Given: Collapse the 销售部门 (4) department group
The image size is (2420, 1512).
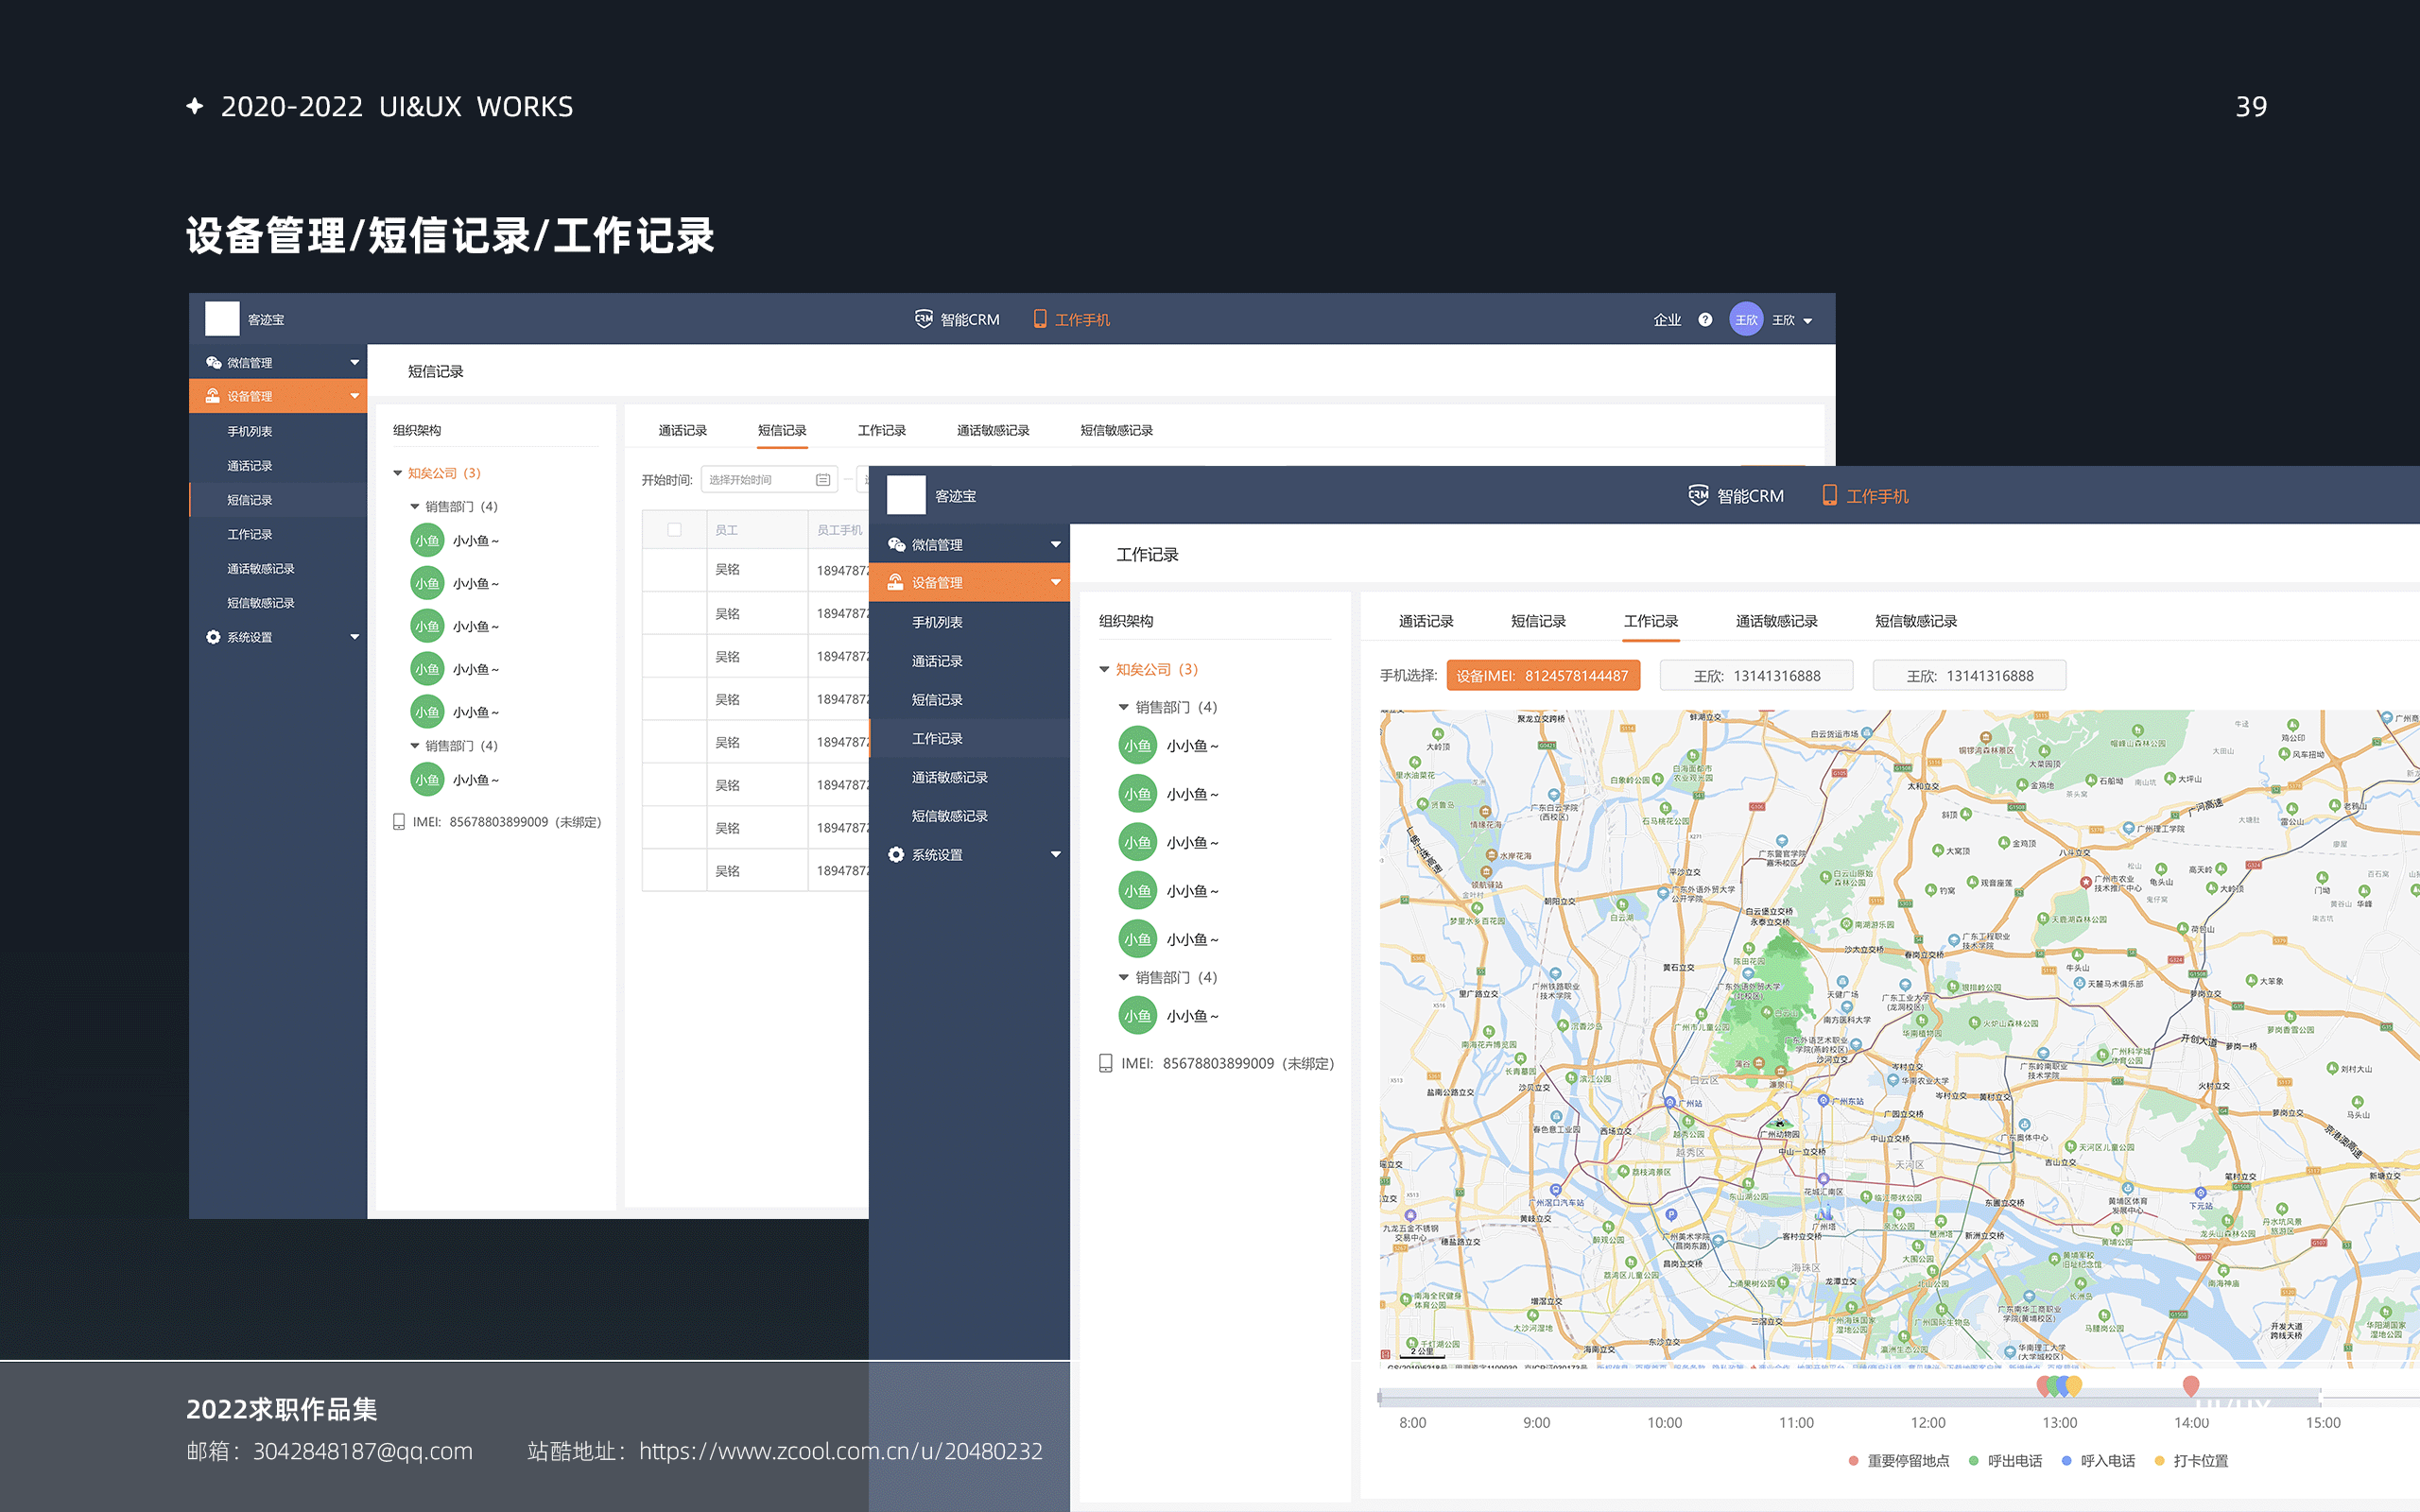Looking at the screenshot, I should coord(1123,707).
